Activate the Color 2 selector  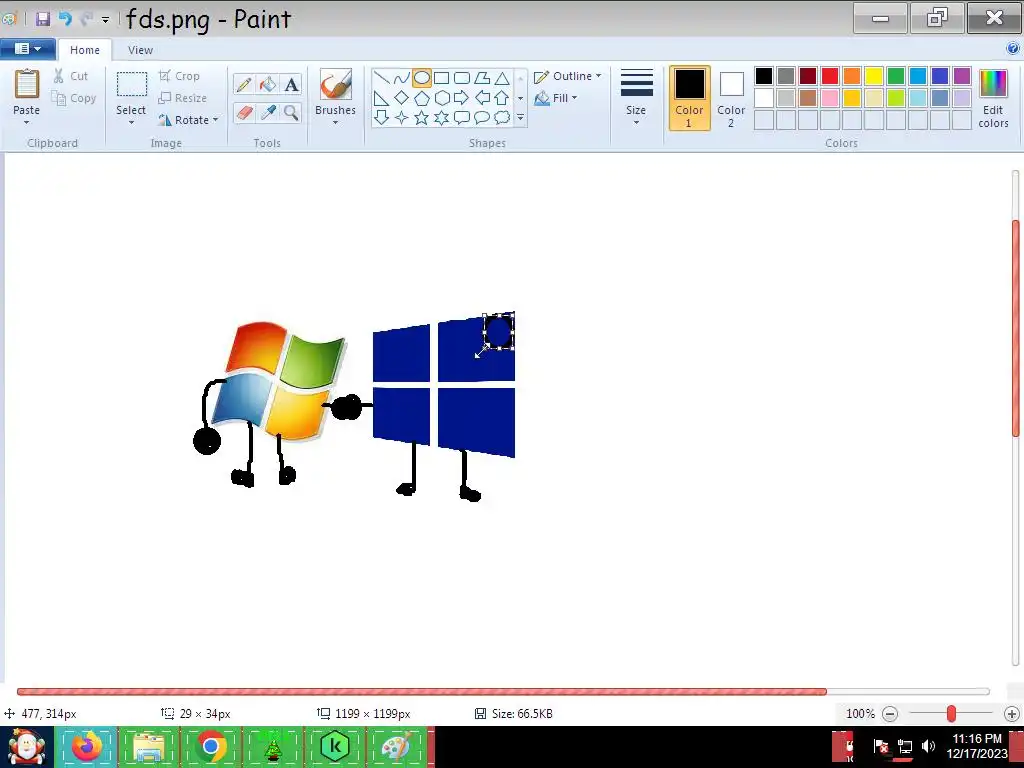click(731, 98)
